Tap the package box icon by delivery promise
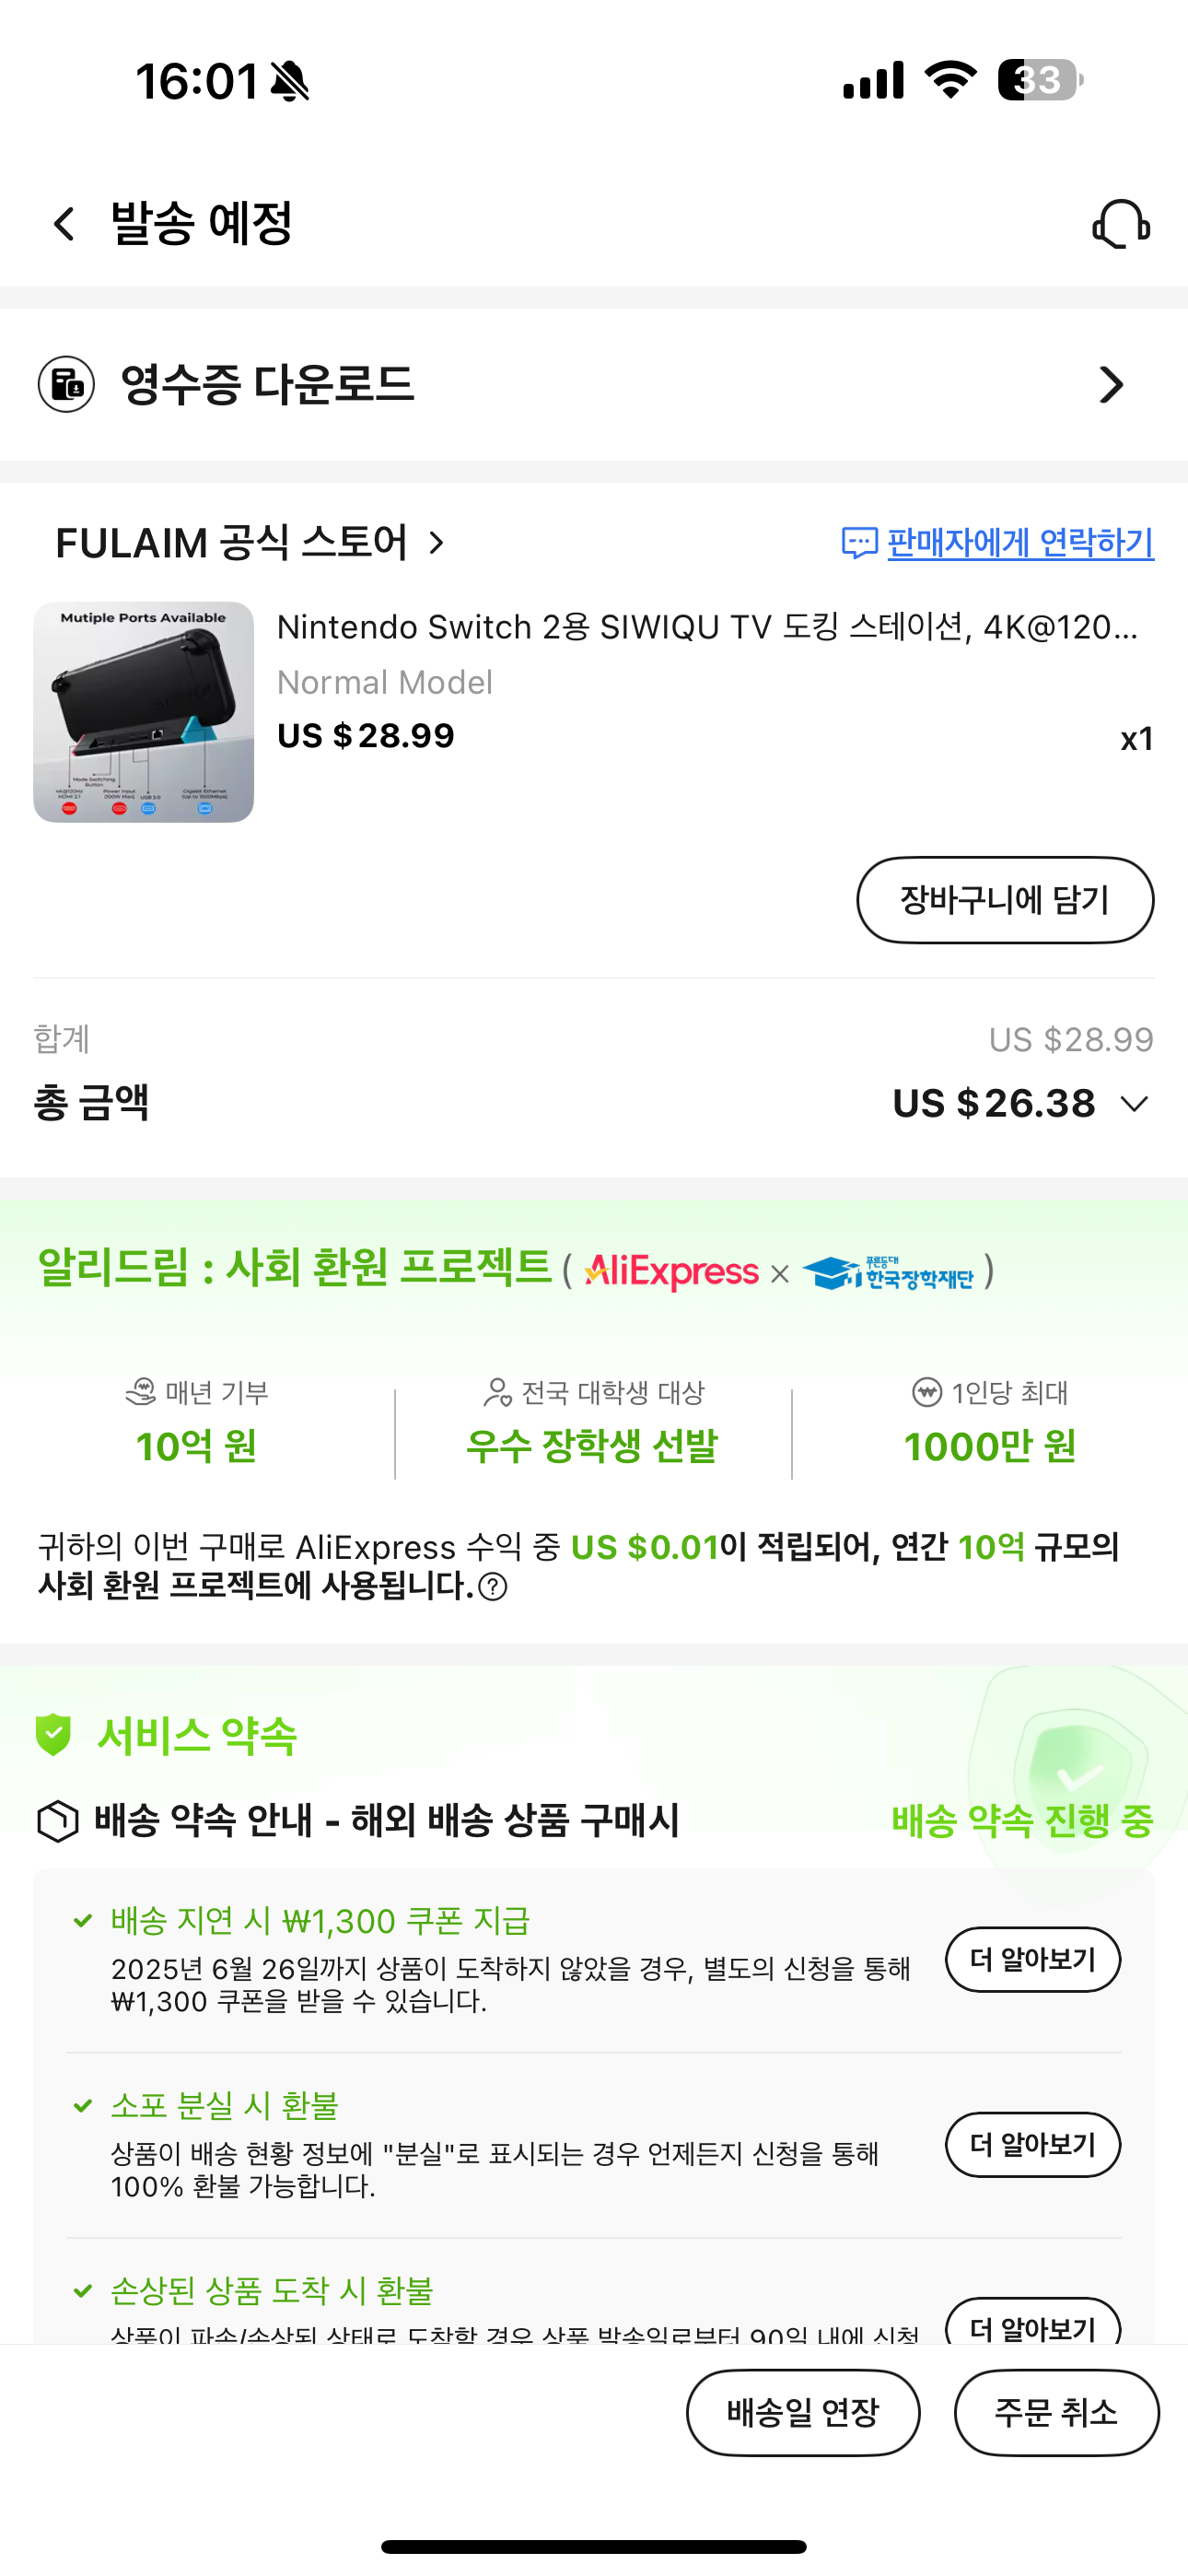Image resolution: width=1188 pixels, height=2576 pixels. click(x=57, y=1821)
